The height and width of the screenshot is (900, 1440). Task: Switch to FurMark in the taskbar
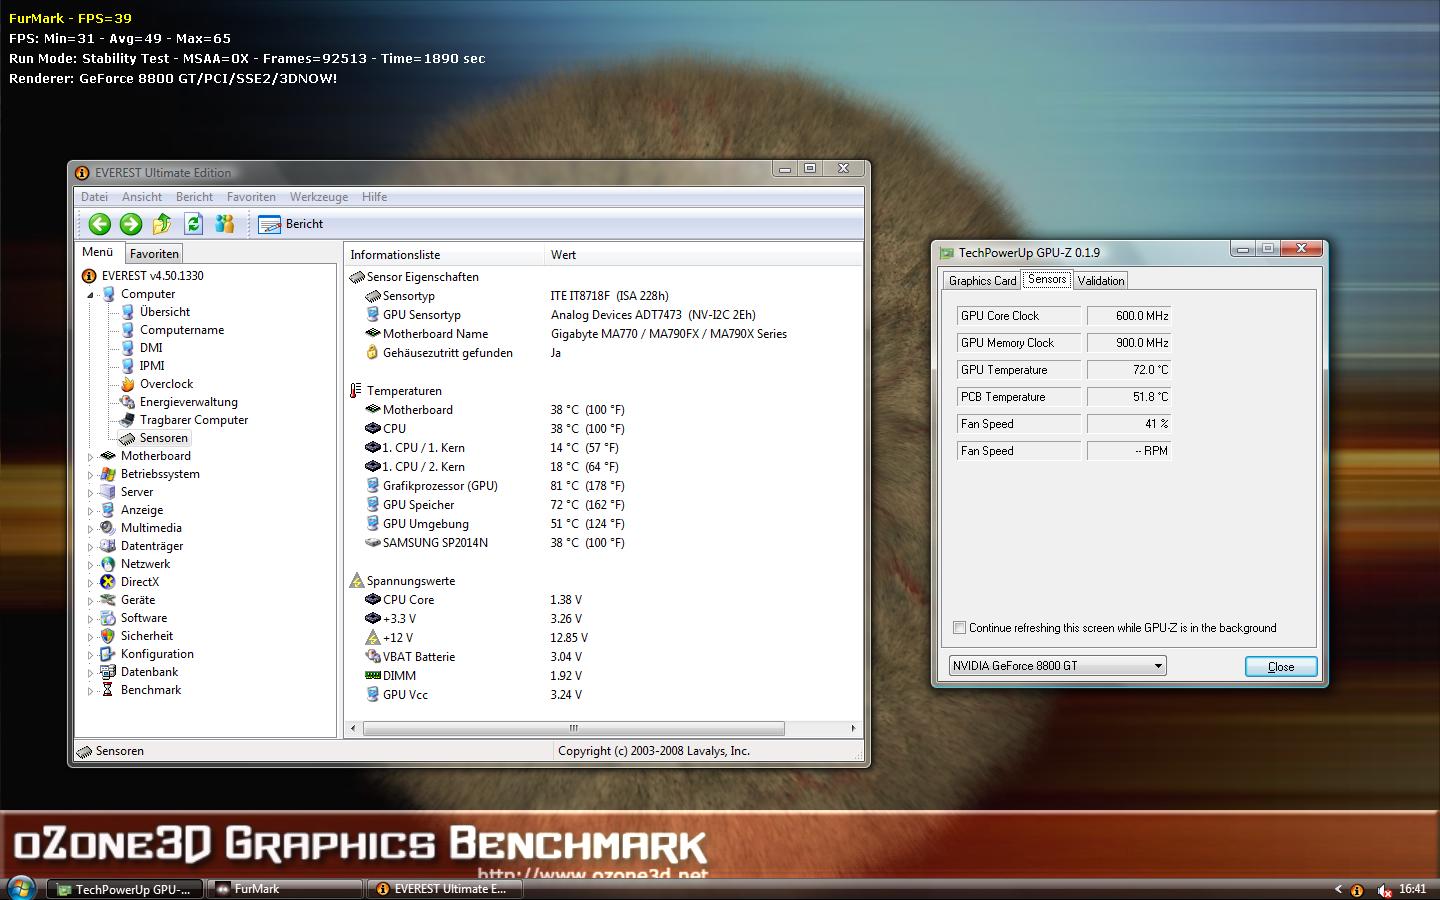(284, 889)
